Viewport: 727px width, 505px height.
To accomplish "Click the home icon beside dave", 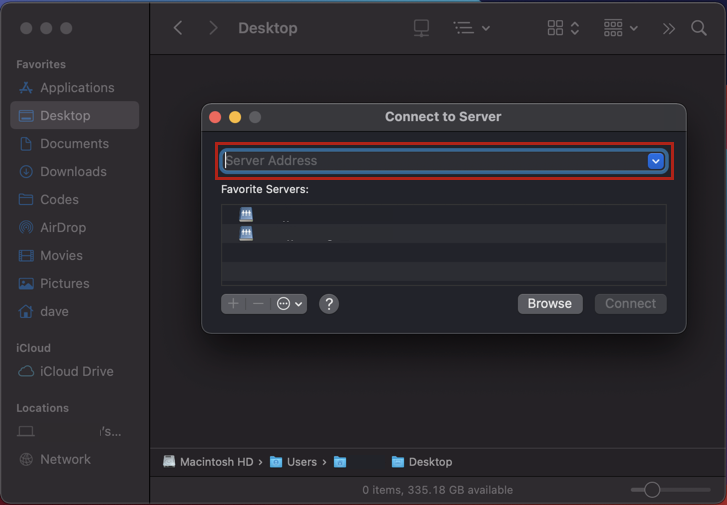I will point(26,311).
